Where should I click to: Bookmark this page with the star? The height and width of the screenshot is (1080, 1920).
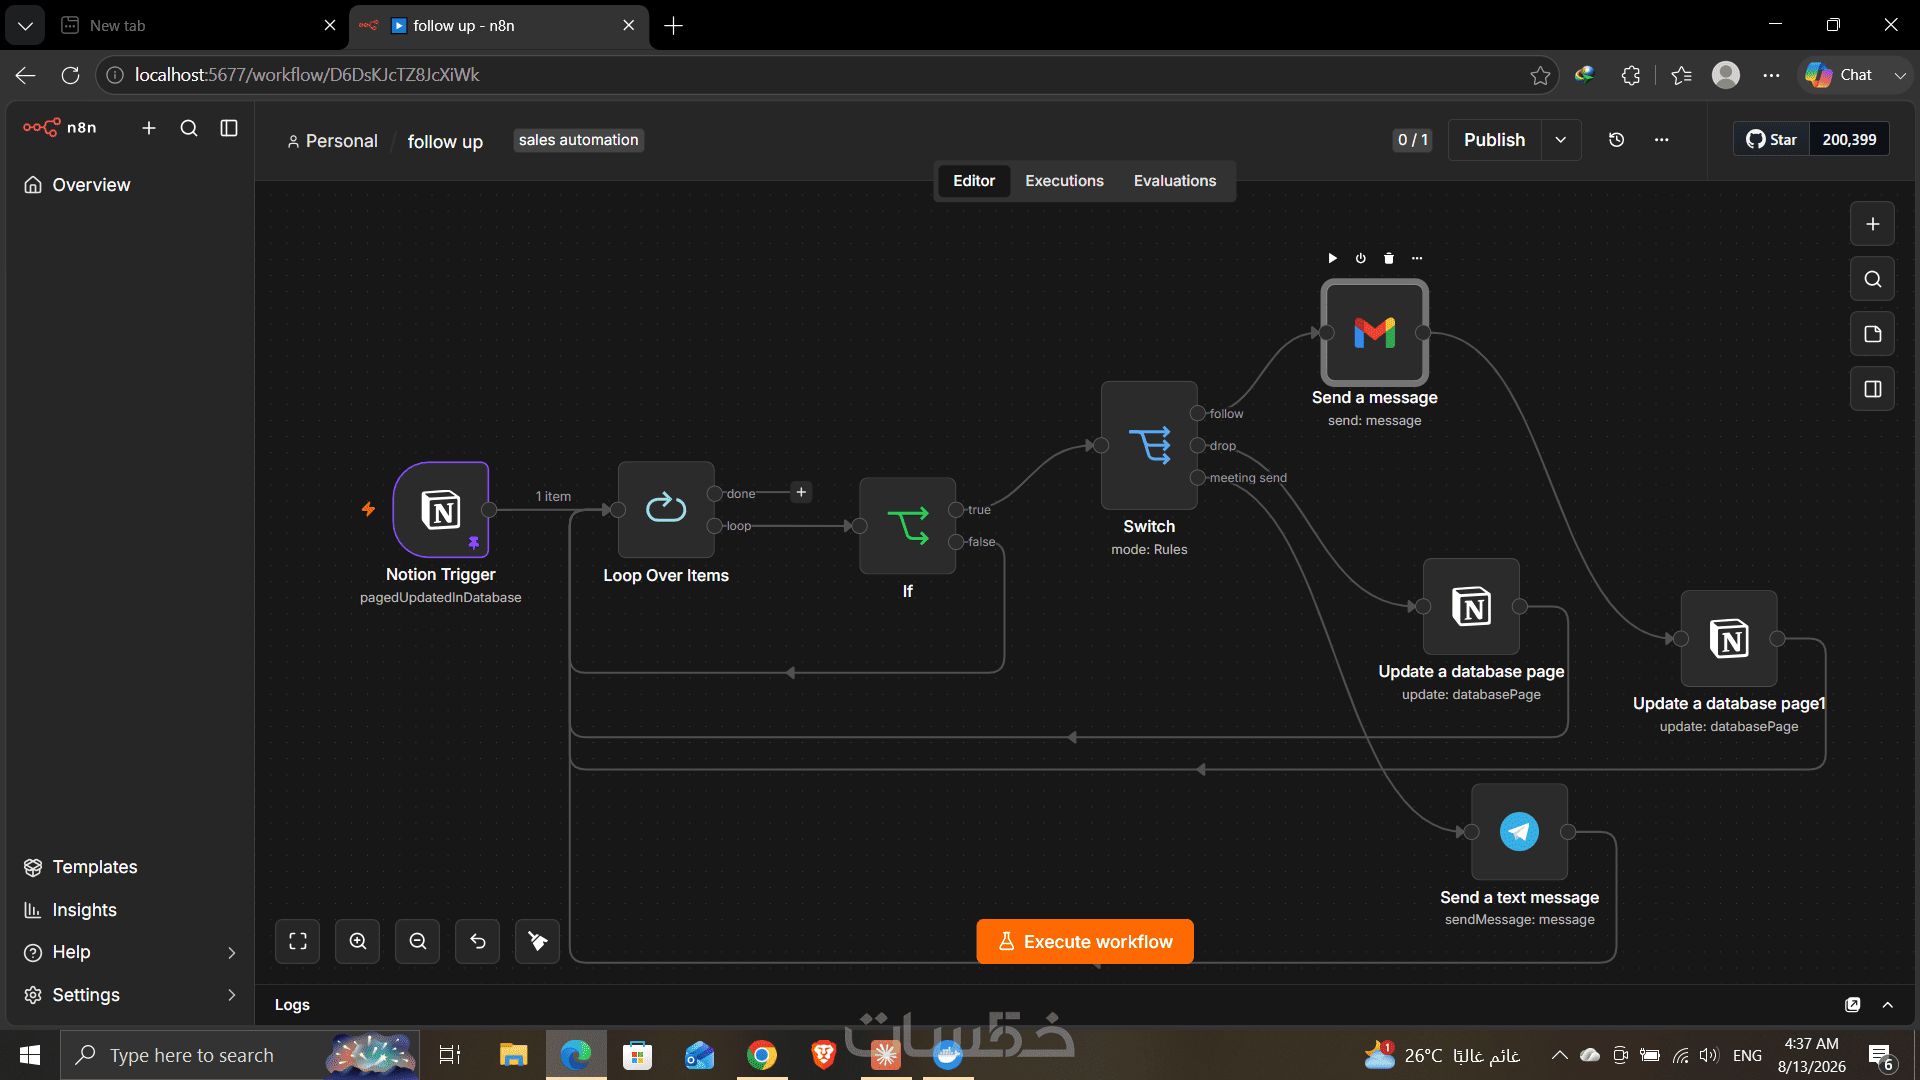1540,75
